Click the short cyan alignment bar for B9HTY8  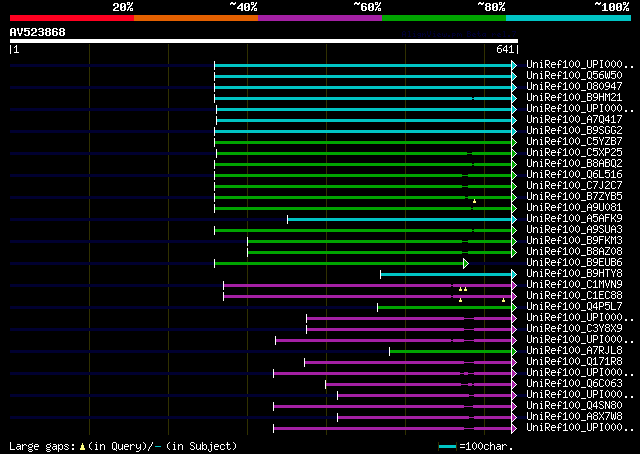pos(446,275)
